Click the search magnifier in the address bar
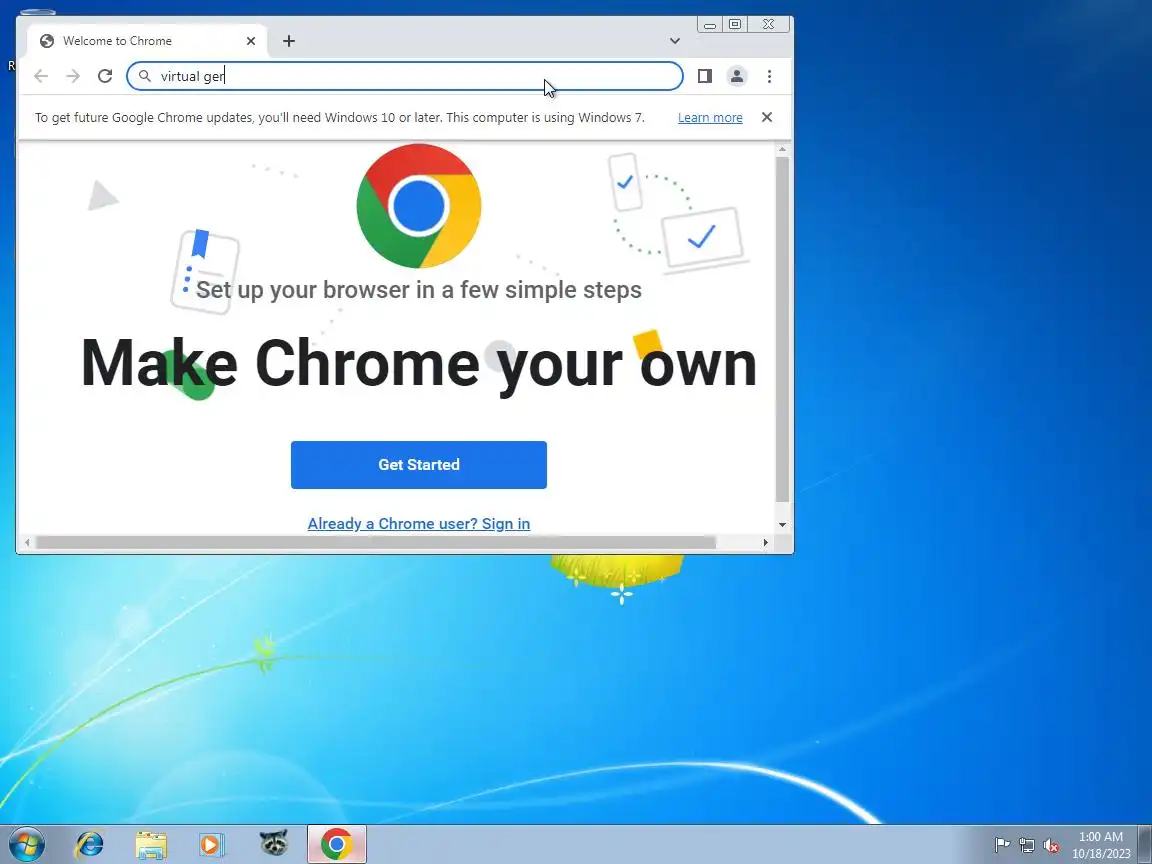Screen dimensions: 1152x864 tap(145, 76)
